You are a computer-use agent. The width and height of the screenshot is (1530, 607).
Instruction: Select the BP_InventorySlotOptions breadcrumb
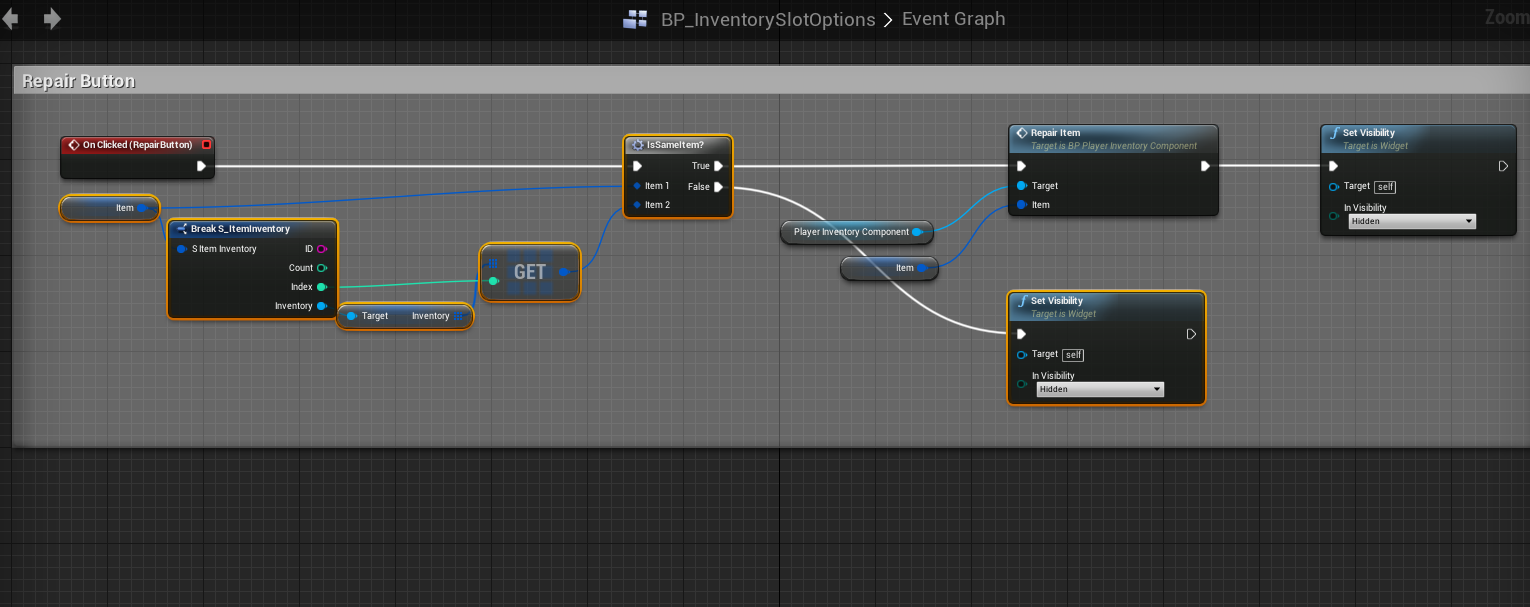[x=768, y=20]
